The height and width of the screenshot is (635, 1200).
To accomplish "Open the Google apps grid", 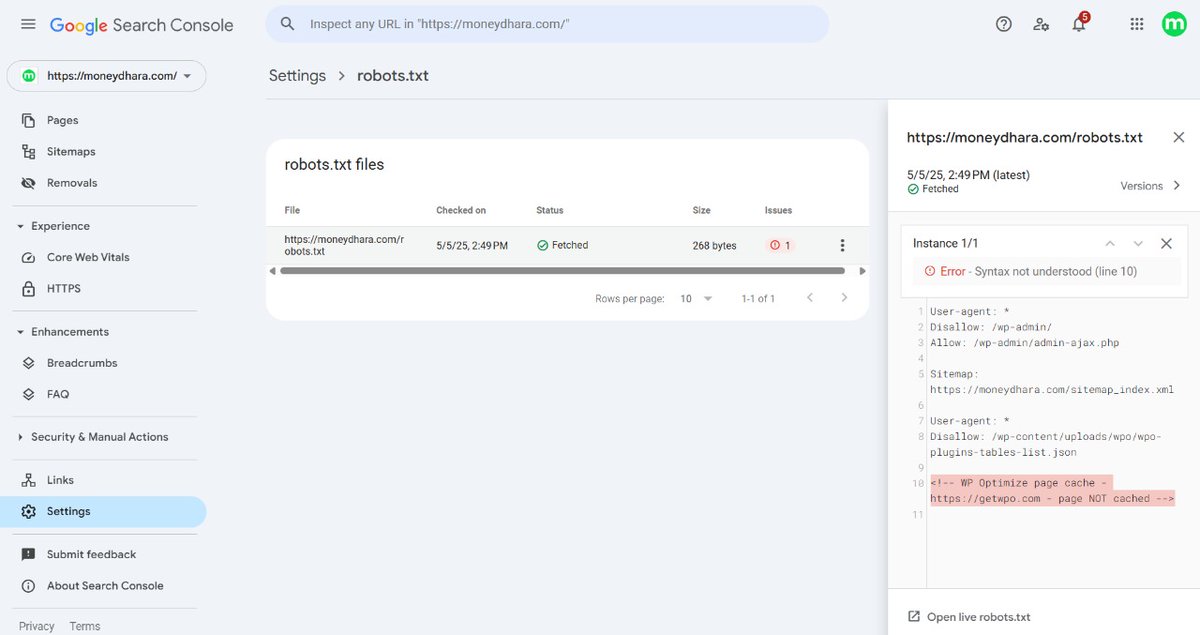I will pos(1136,24).
